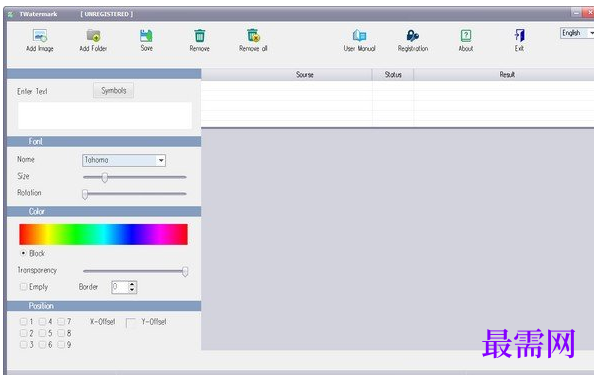Enable the Empty checkbox

click(23, 287)
